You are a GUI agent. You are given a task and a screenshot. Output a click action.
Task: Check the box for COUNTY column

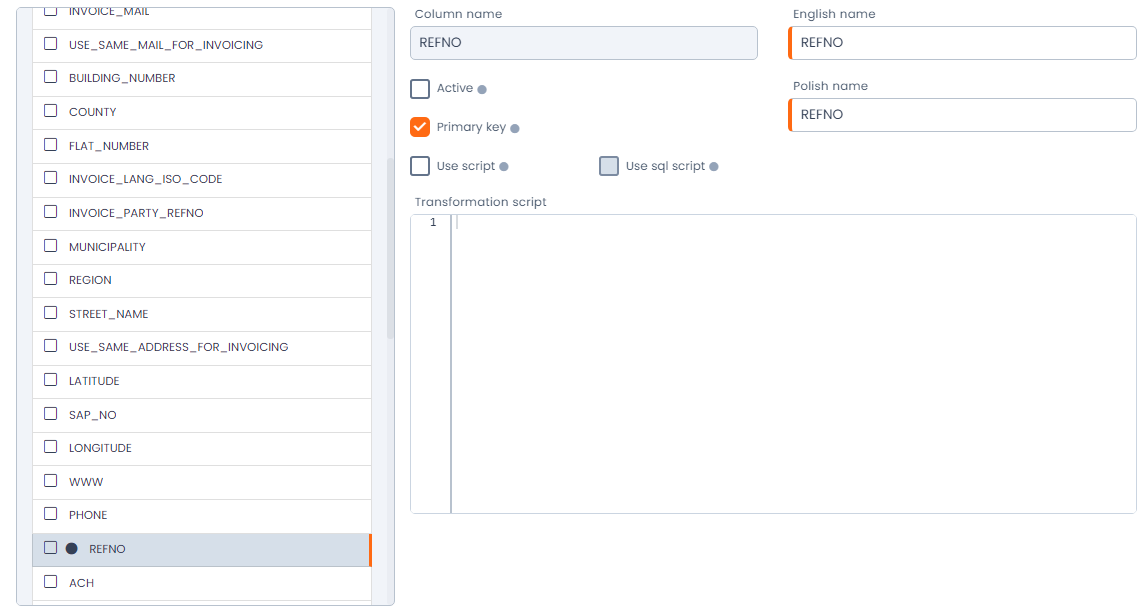[50, 112]
